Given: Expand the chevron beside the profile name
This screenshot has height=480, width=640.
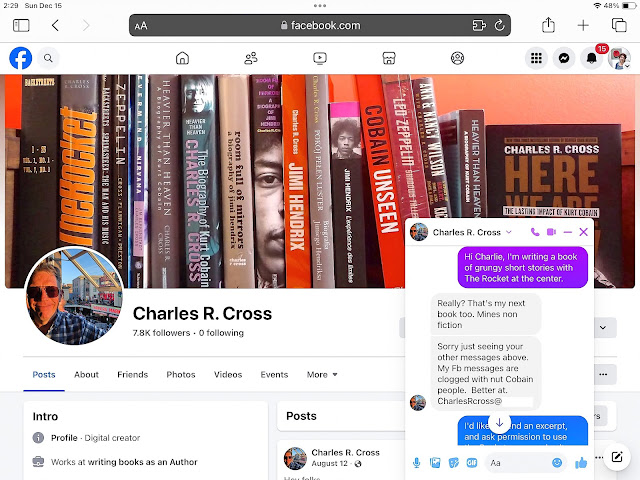Looking at the screenshot, I should (603, 327).
